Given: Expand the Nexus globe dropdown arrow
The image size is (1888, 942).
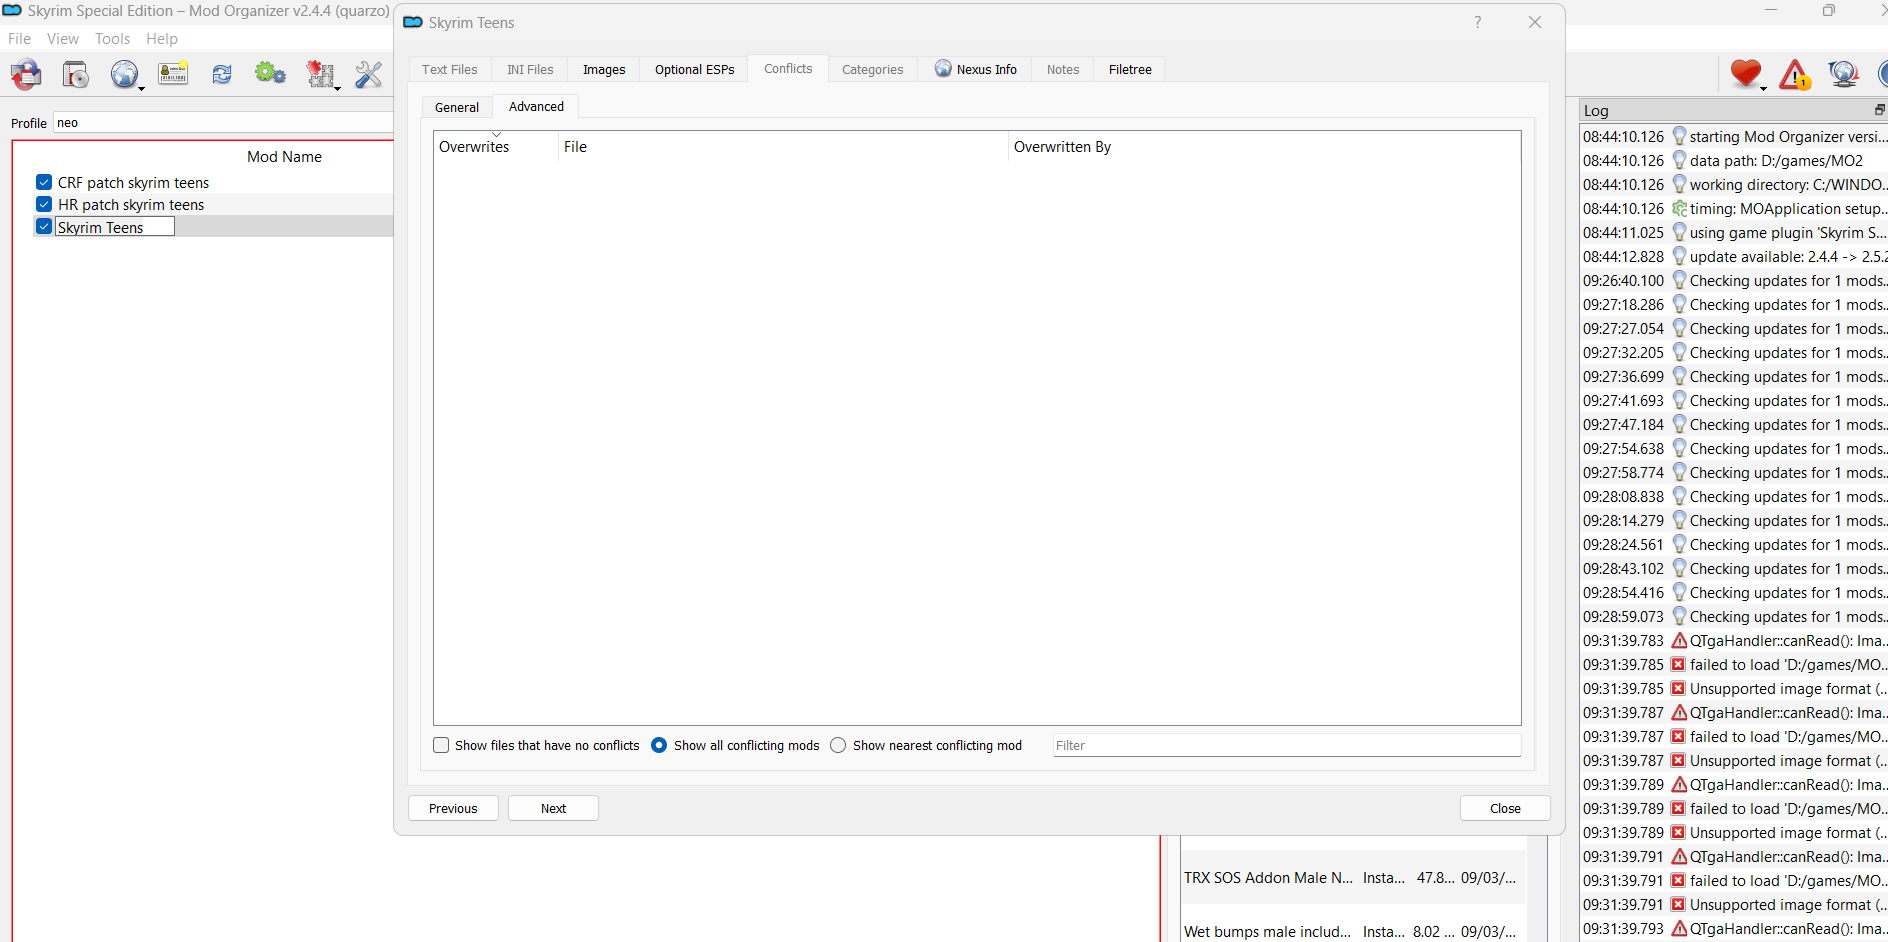Looking at the screenshot, I should pos(141,89).
